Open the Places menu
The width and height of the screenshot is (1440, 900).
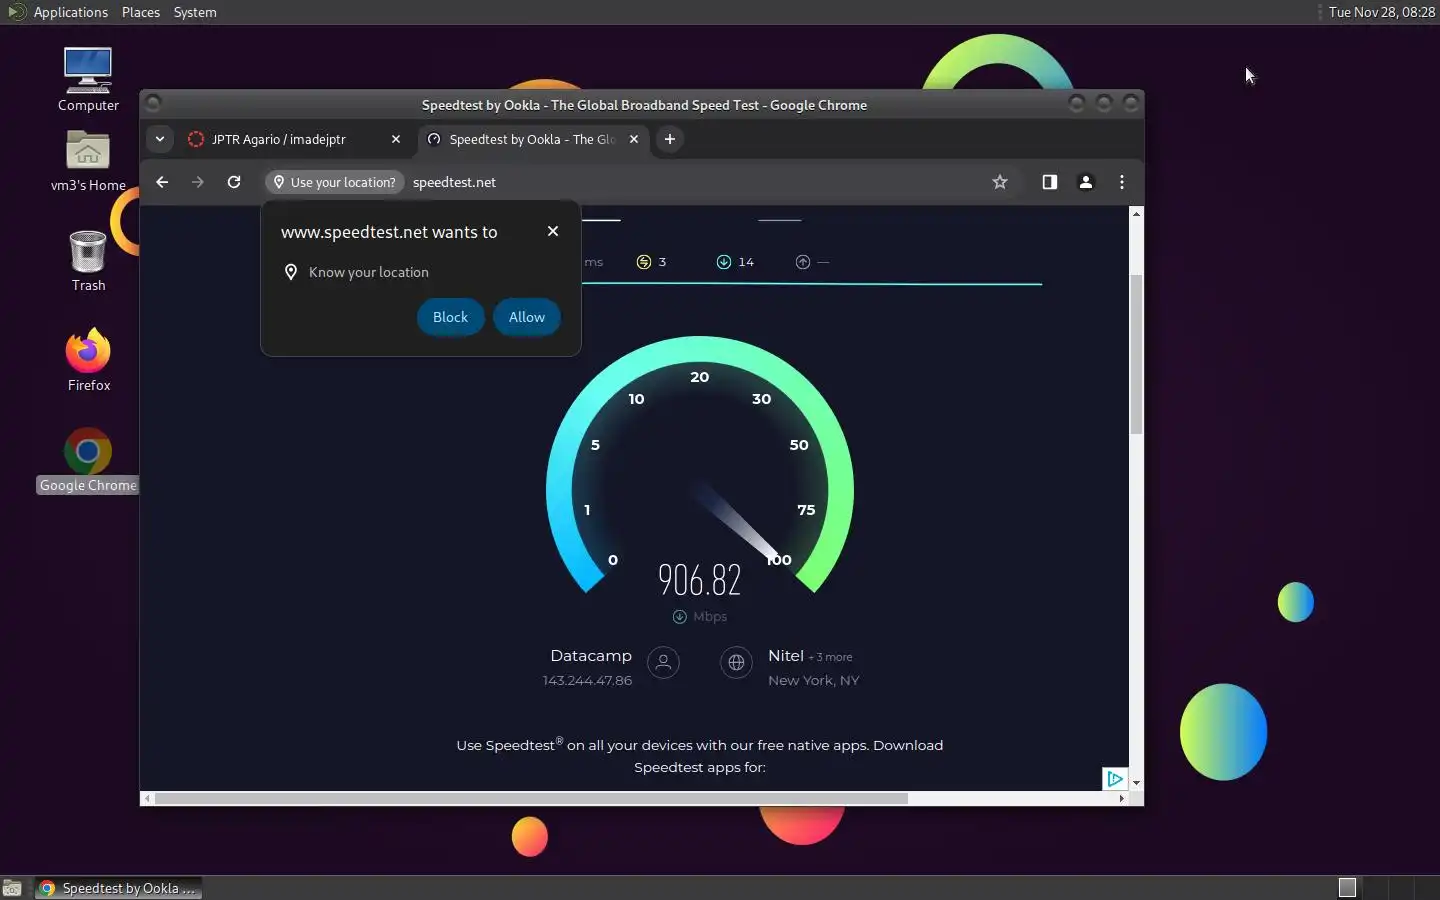[141, 12]
